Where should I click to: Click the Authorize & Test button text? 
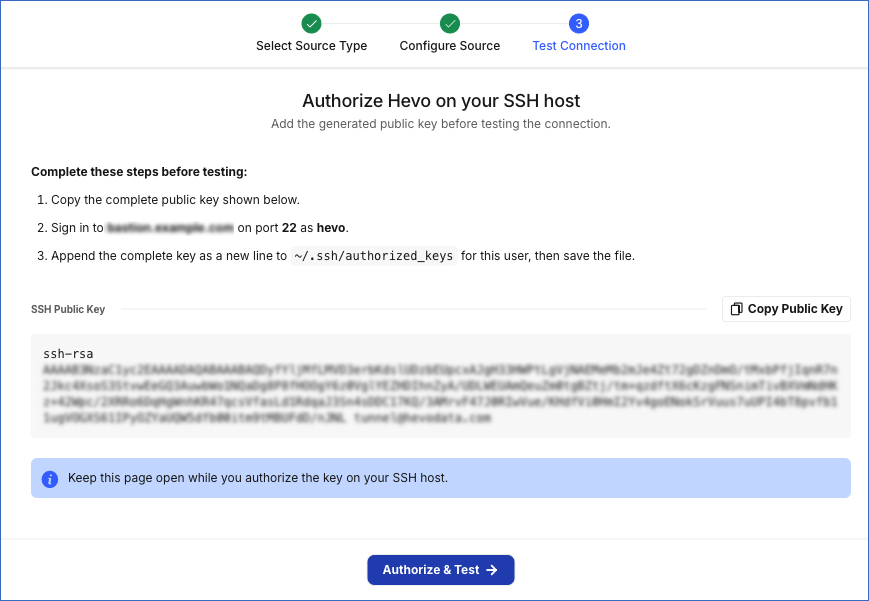point(431,570)
